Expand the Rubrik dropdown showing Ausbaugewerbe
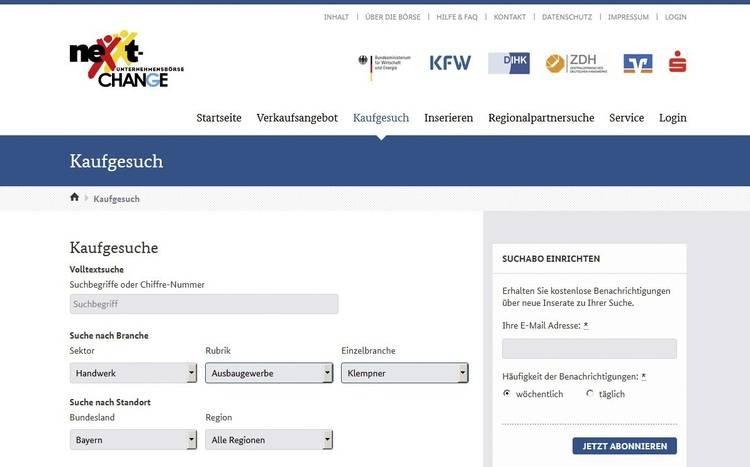The width and height of the screenshot is (750, 467). [x=269, y=373]
